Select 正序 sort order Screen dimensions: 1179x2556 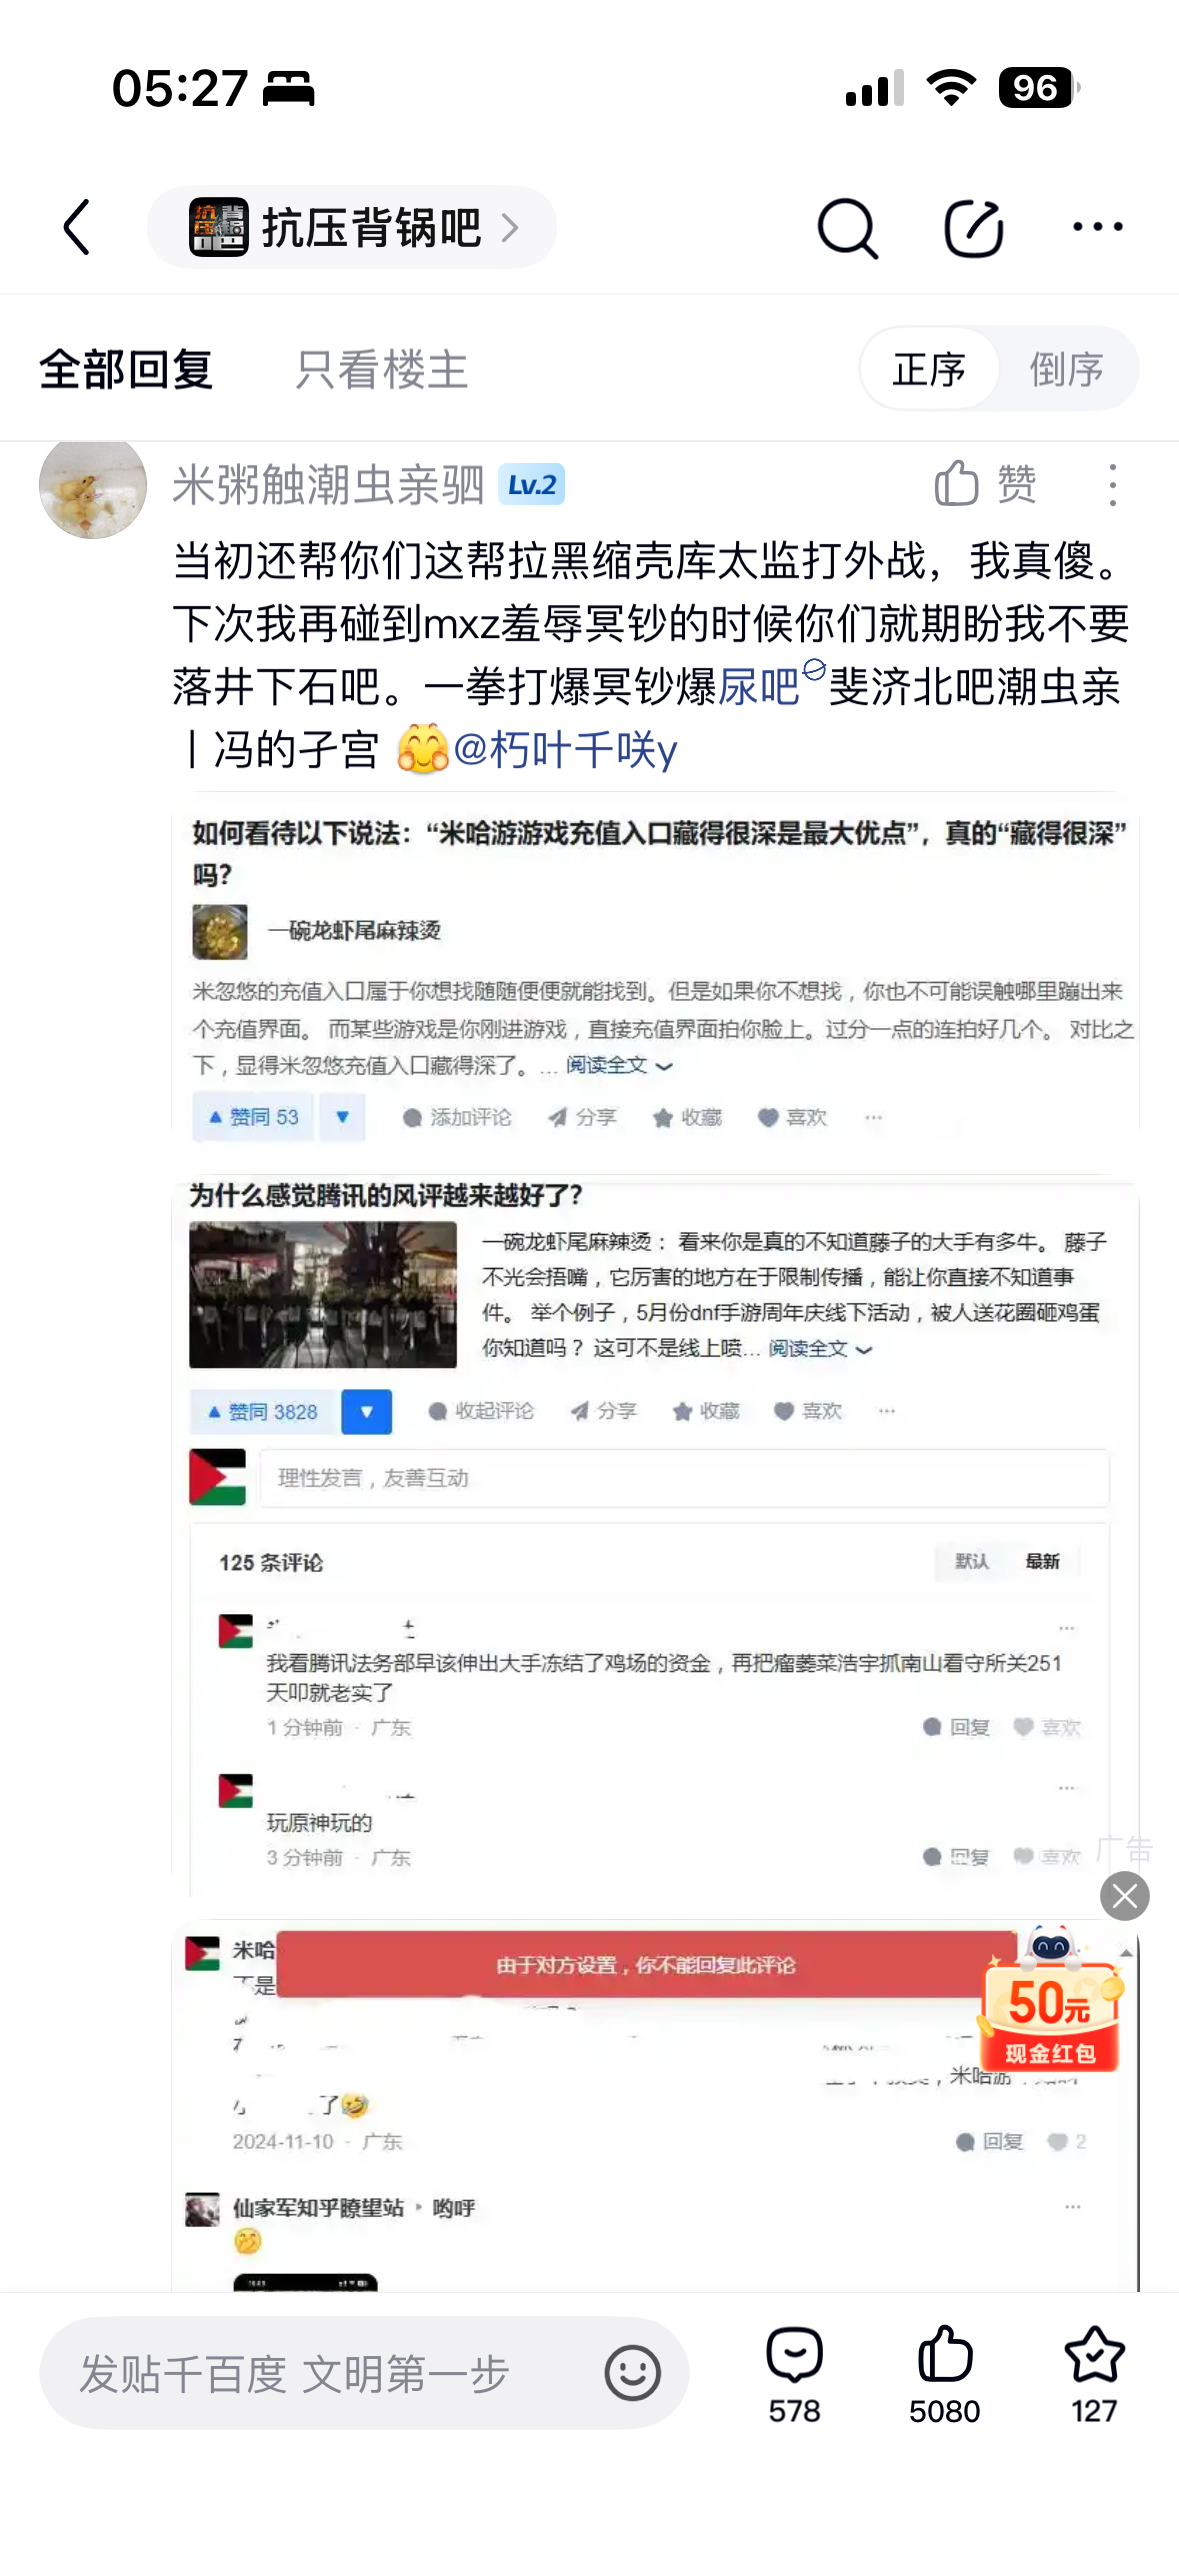(x=929, y=369)
